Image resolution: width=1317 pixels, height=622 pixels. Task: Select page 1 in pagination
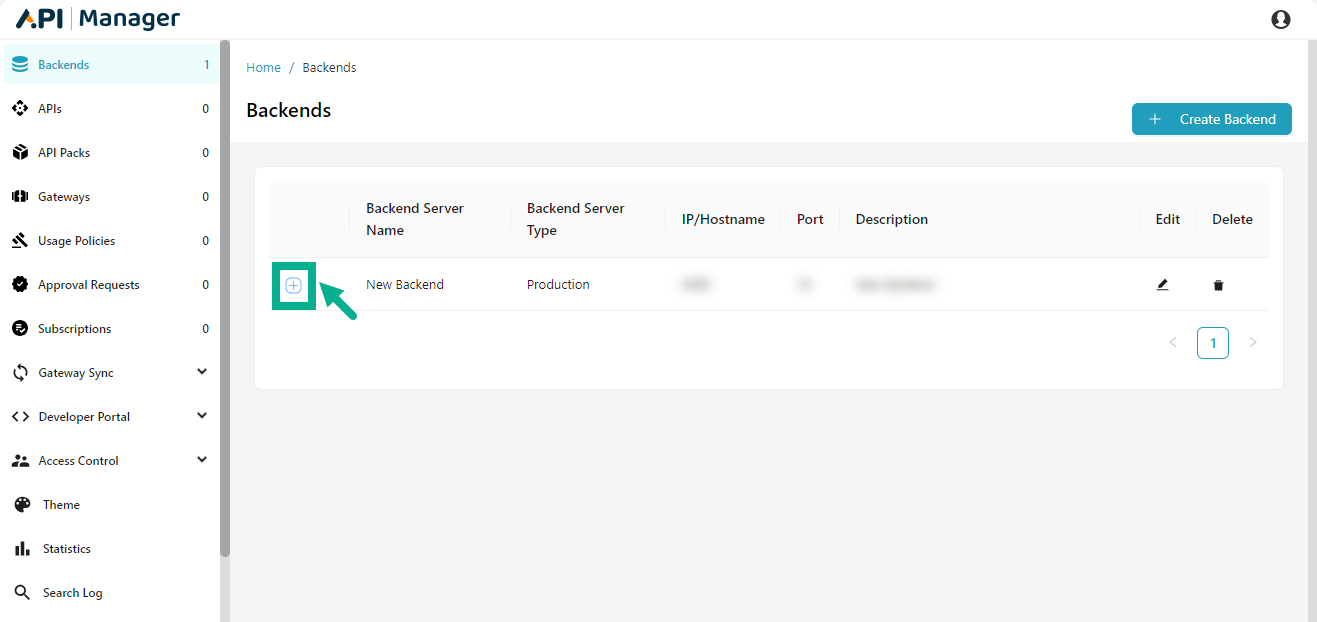[1212, 343]
